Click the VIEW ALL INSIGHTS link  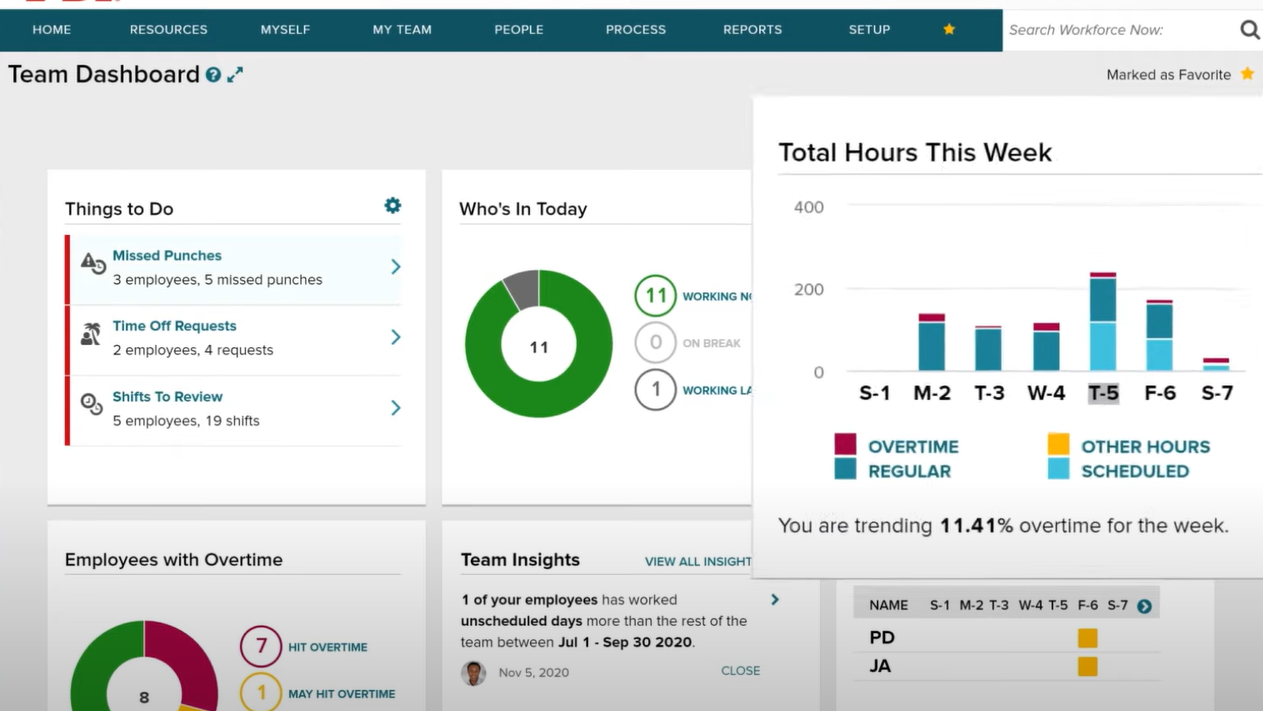(697, 561)
